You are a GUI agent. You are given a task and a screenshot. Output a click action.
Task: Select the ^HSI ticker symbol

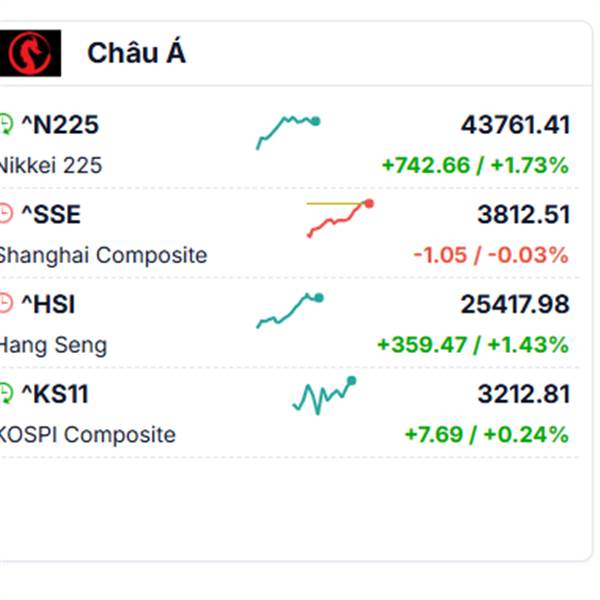pyautogui.click(x=48, y=304)
